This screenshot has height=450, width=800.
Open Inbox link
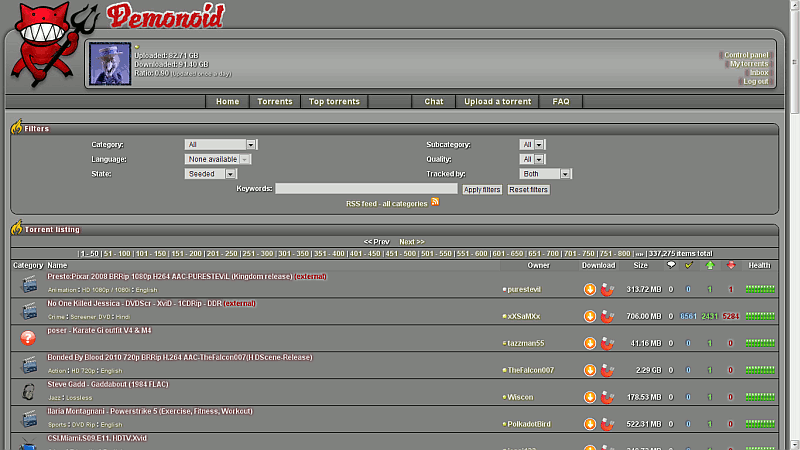coord(759,72)
